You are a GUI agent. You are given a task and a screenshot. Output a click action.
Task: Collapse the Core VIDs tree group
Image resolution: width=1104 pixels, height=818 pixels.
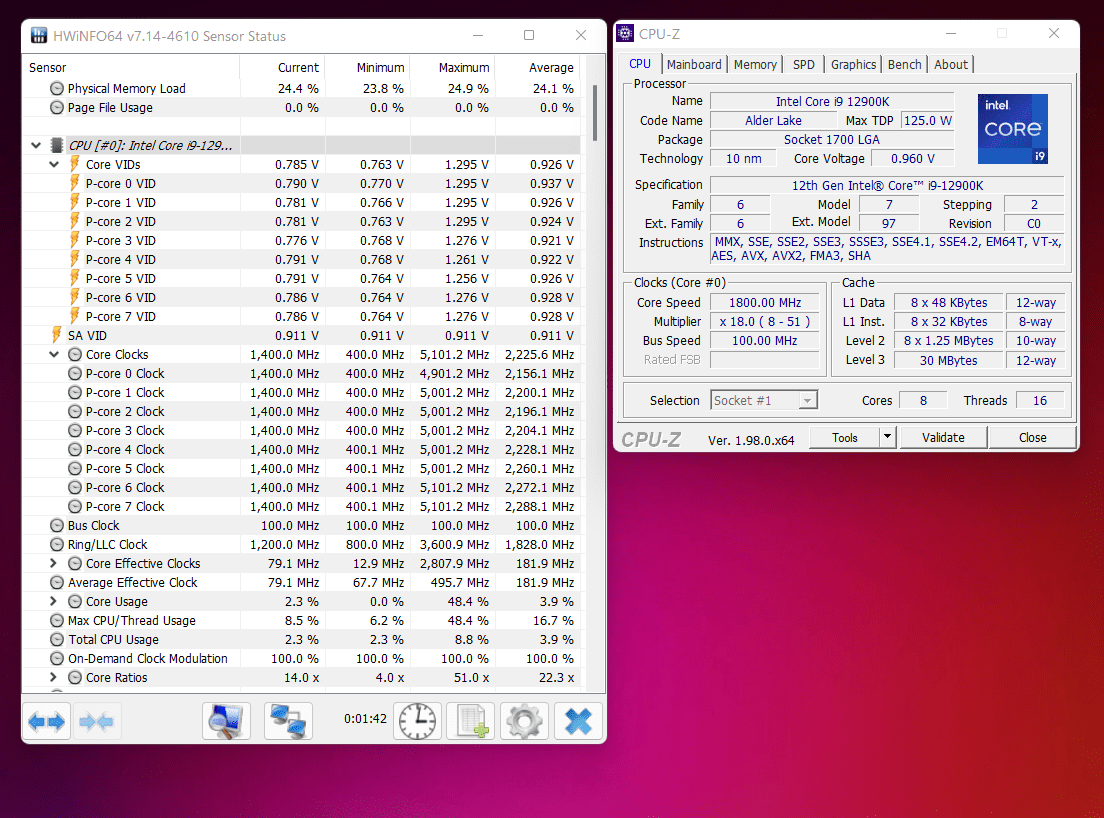click(x=54, y=165)
